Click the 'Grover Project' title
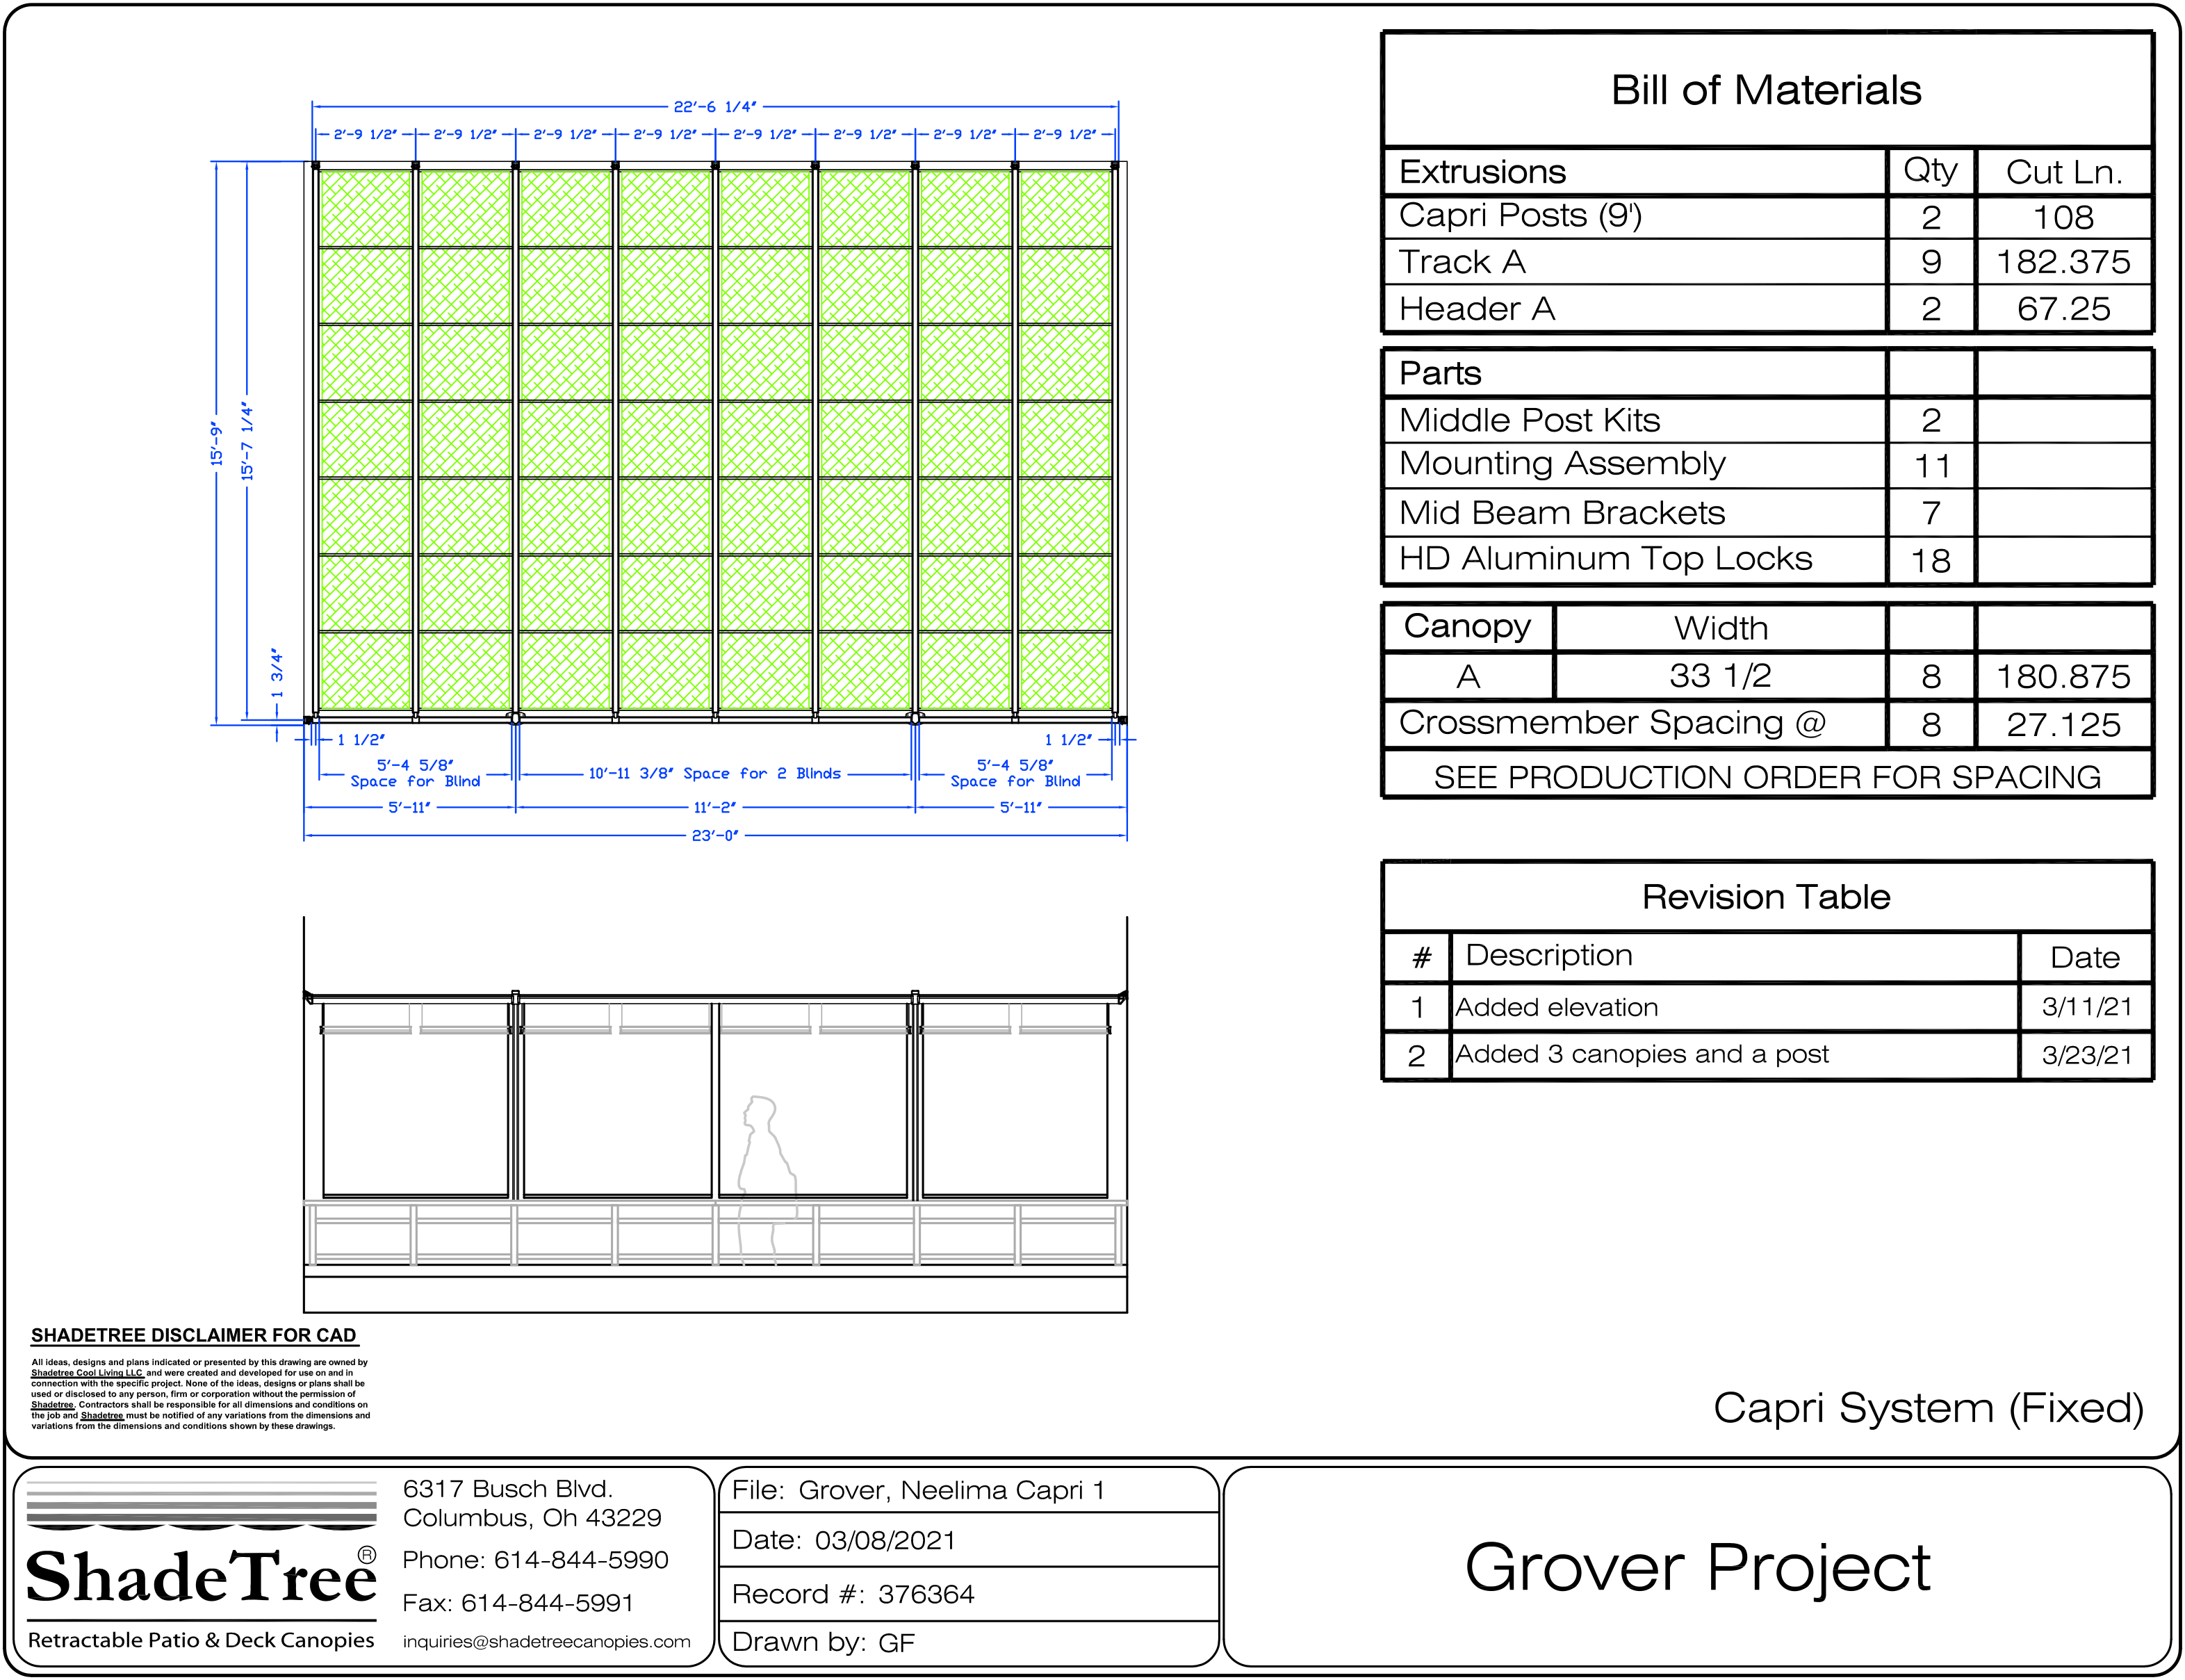 point(1697,1568)
